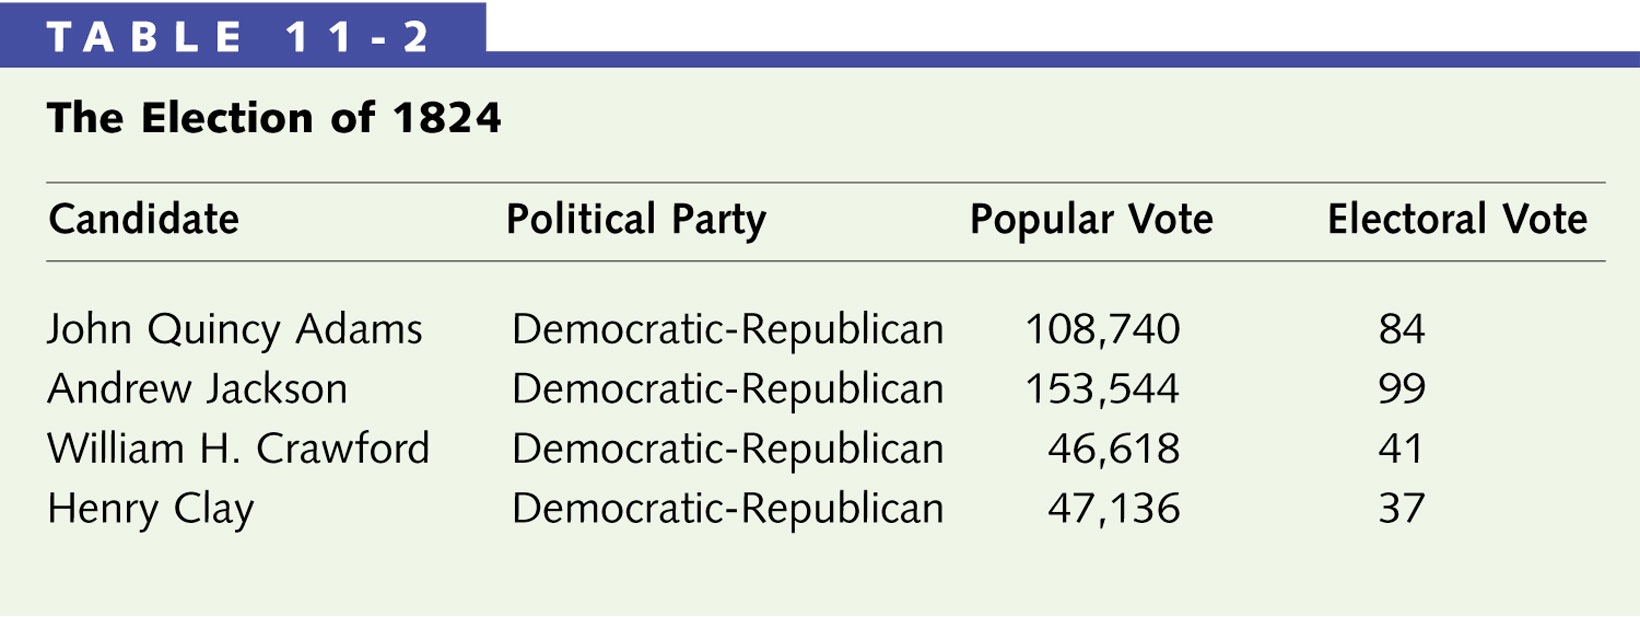Select The Election of 1824 title

pos(274,118)
